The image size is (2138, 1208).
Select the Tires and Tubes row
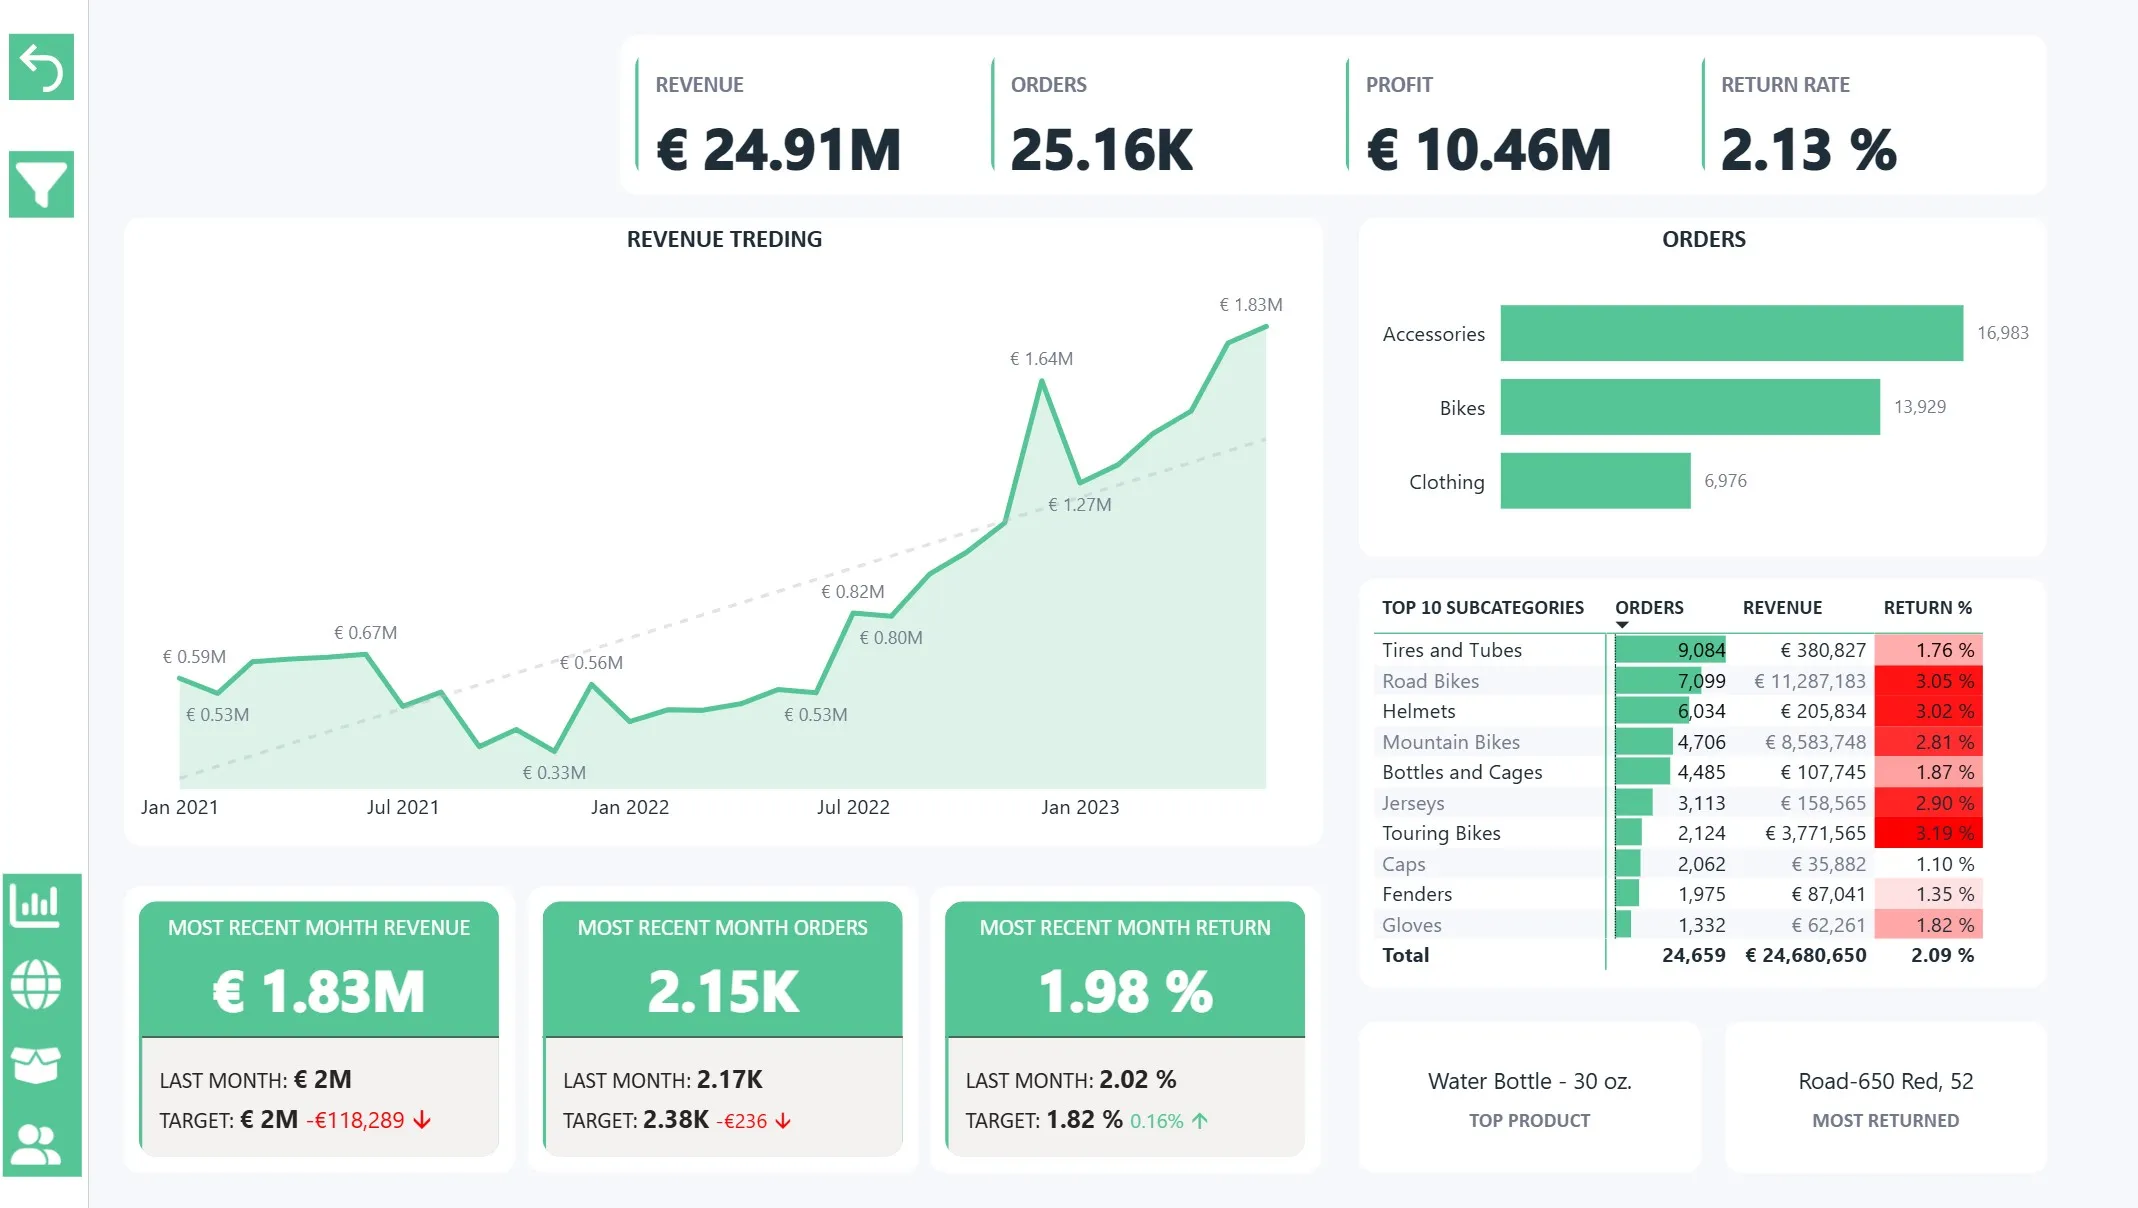point(1678,650)
